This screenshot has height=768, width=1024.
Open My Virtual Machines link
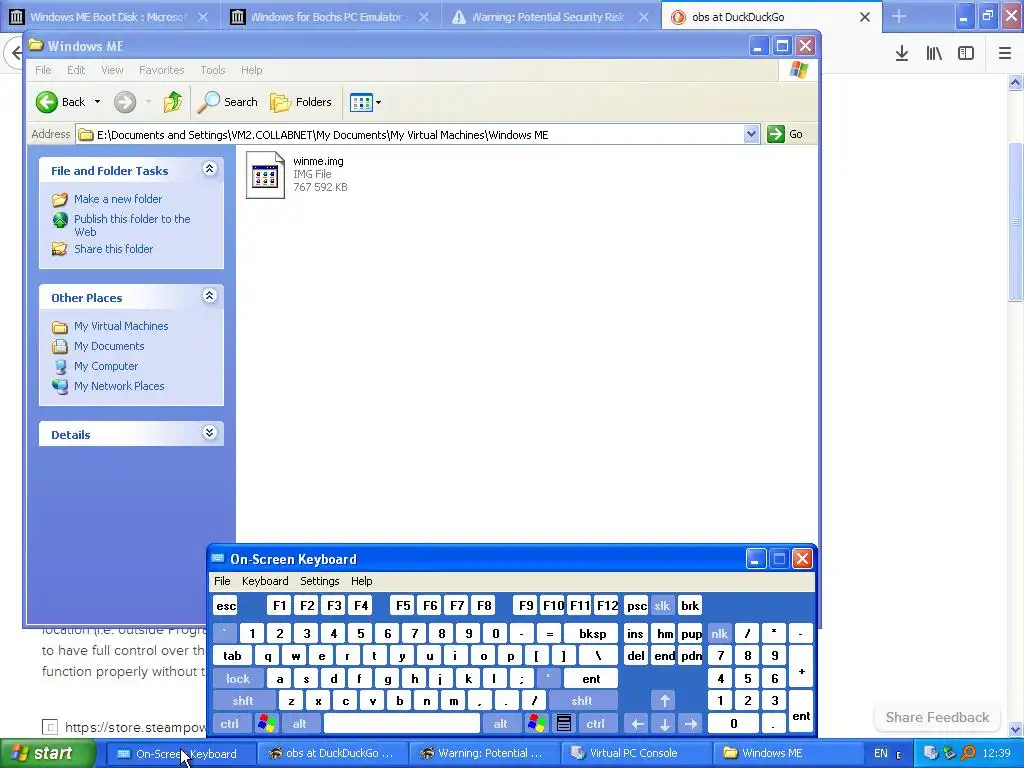[x=121, y=326]
